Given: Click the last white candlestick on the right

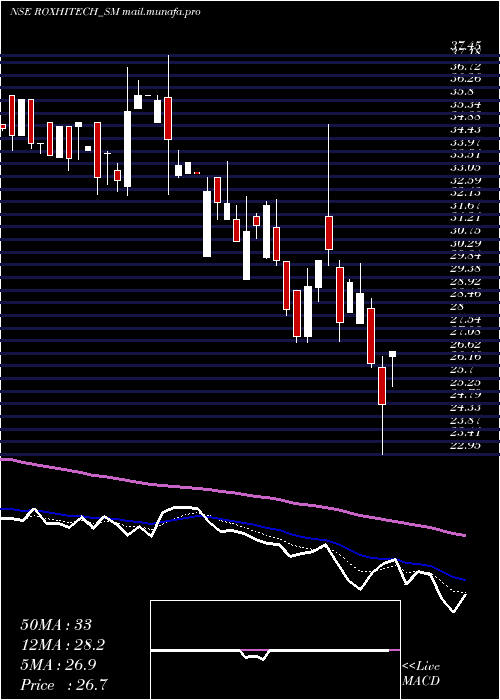Looking at the screenshot, I should point(392,354).
